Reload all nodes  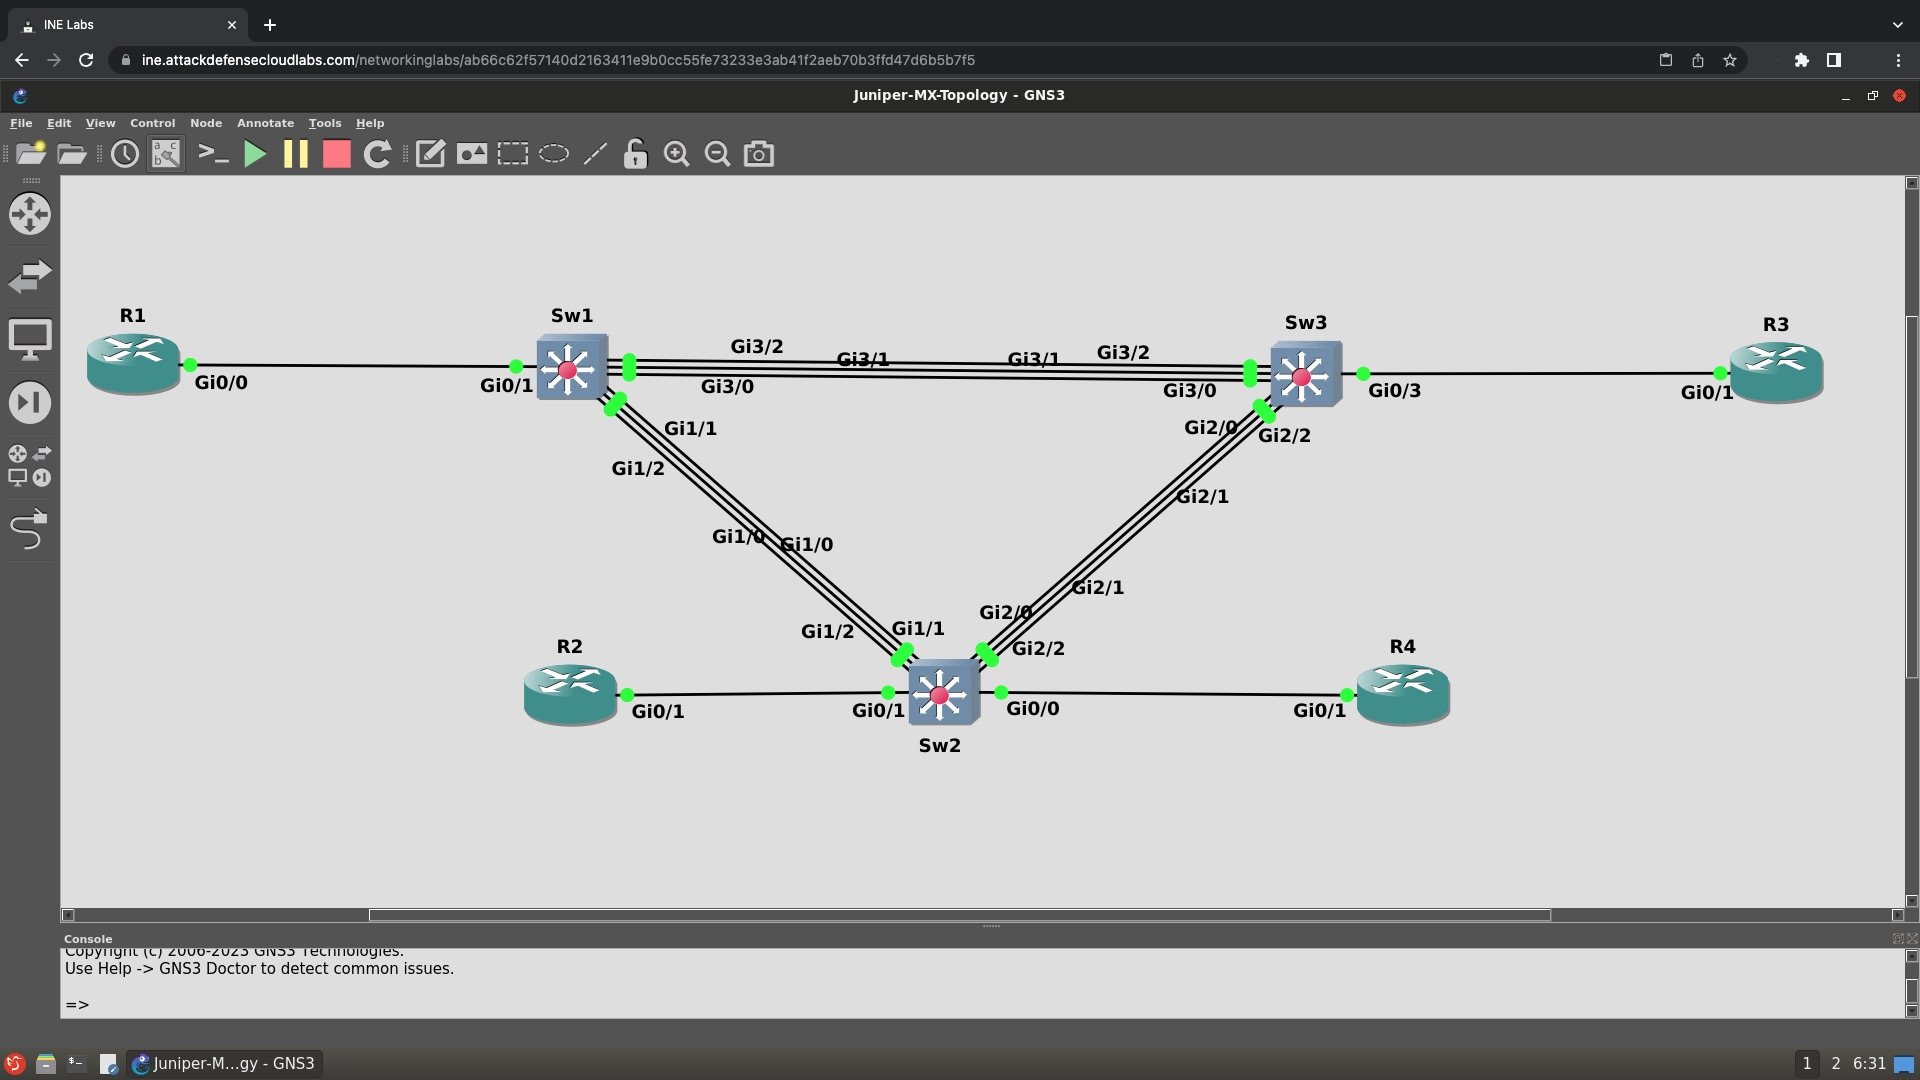pos(377,154)
